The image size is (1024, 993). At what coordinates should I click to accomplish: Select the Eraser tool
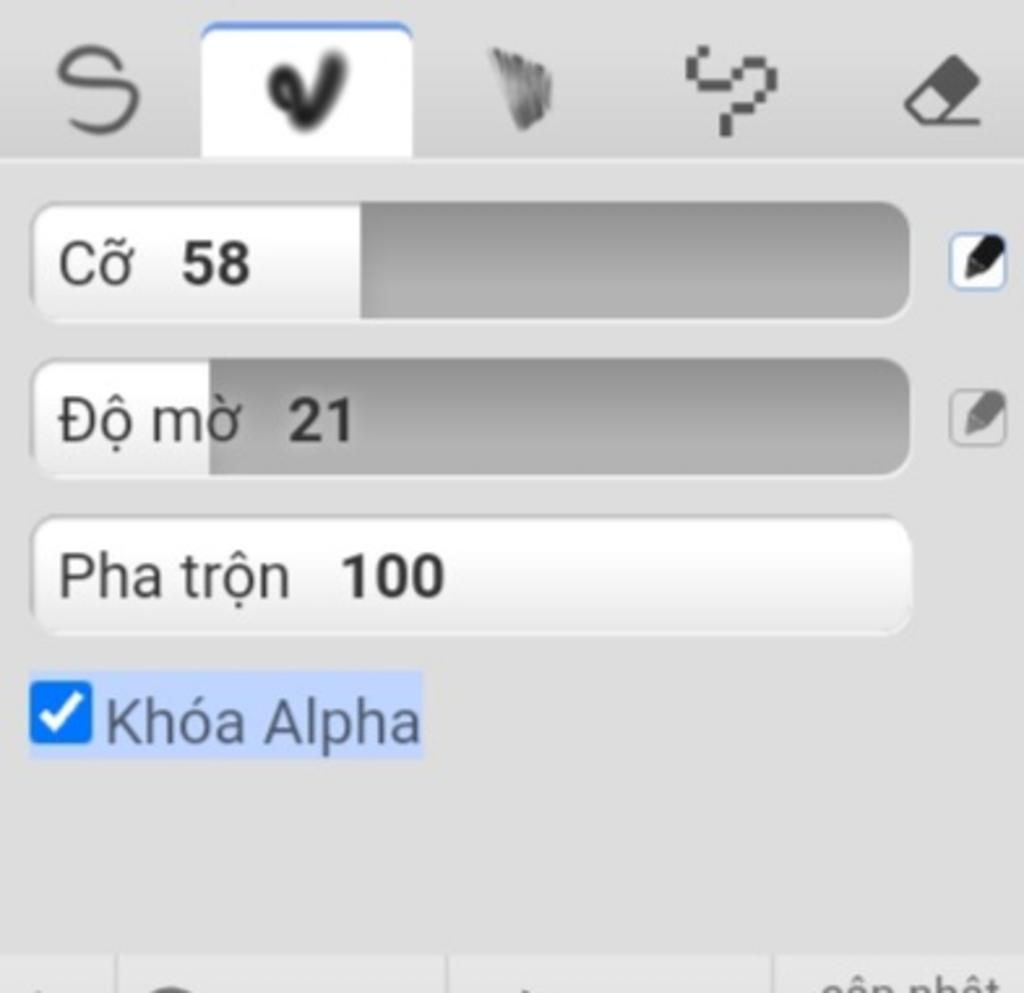pyautogui.click(x=943, y=92)
